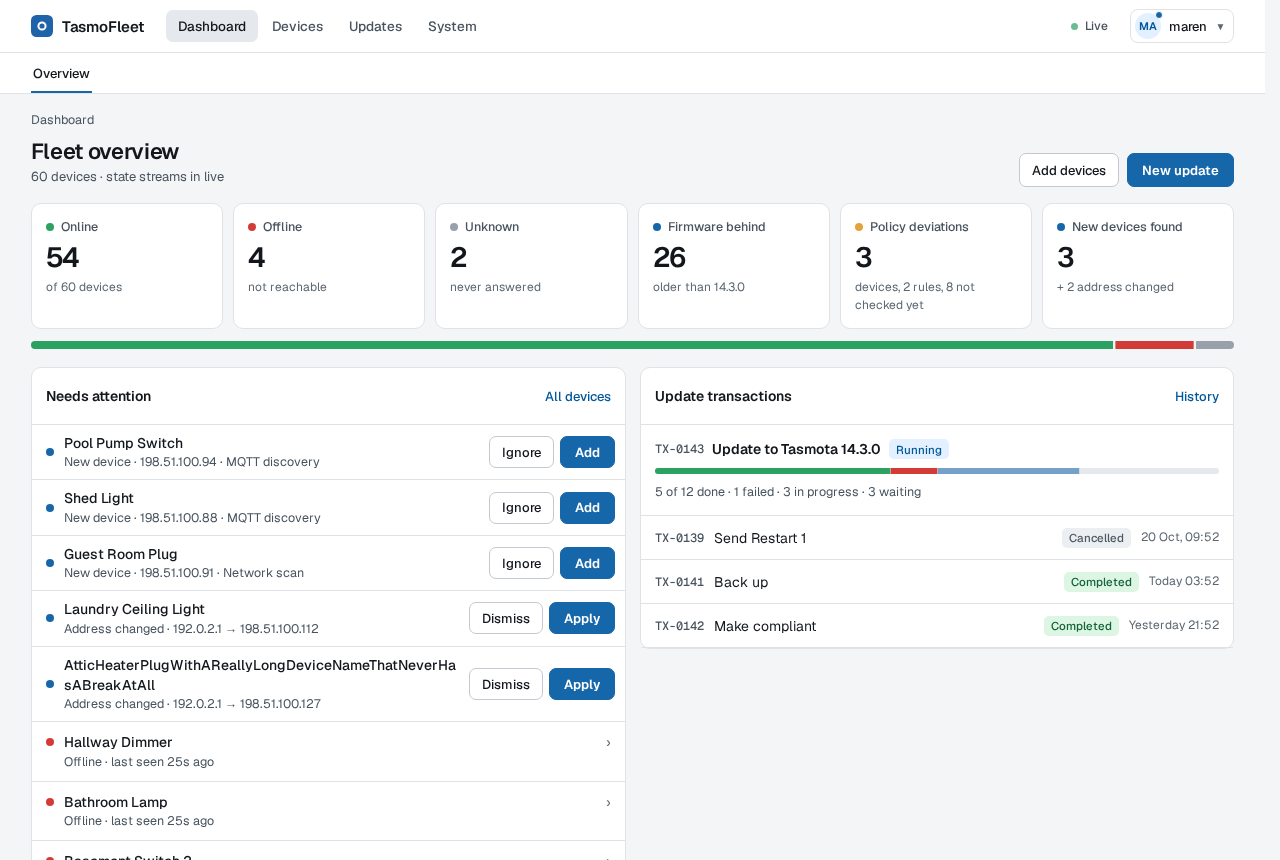Viewport: 1280px width, 860px height.
Task: Open transaction TX-0142 Make compliant
Action: click(937, 626)
